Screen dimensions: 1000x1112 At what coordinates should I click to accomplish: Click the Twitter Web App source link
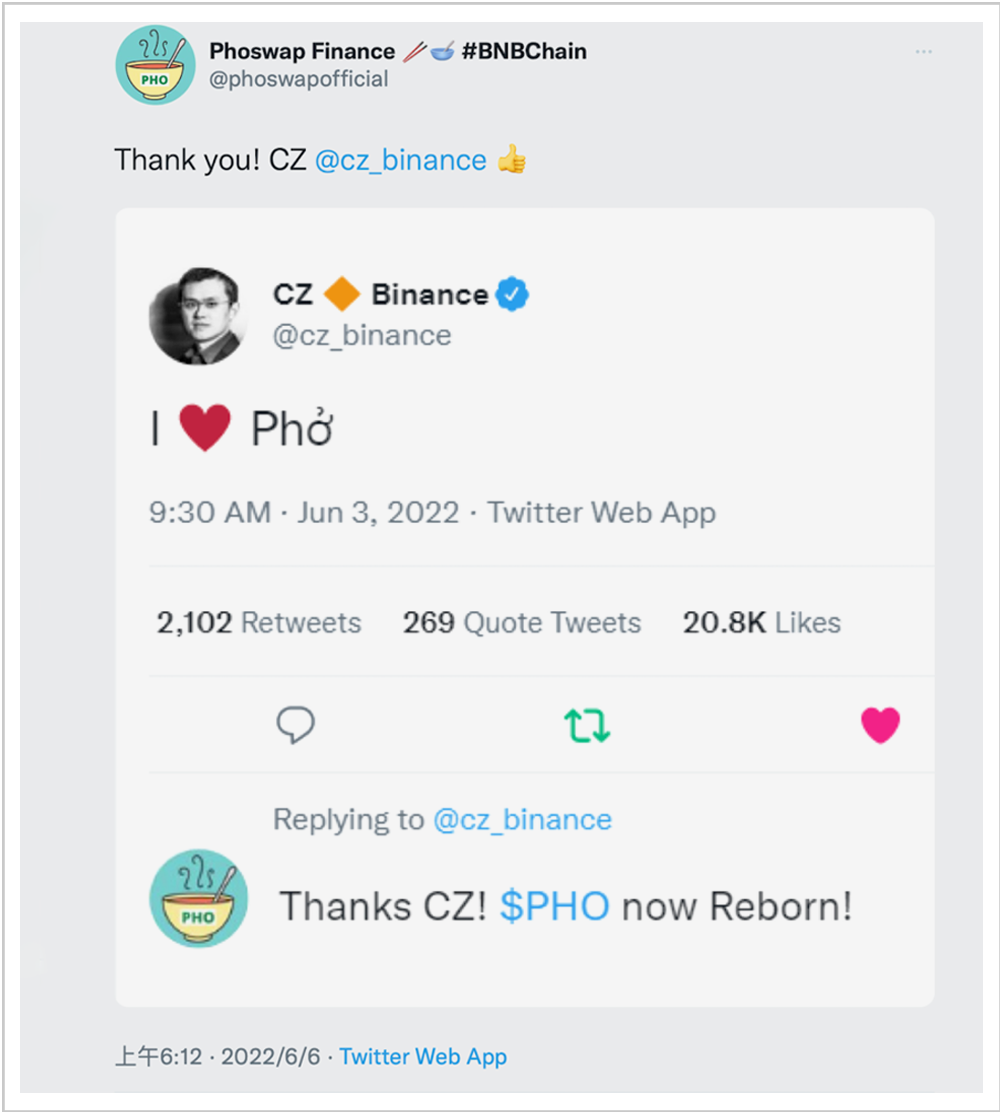coord(423,1056)
